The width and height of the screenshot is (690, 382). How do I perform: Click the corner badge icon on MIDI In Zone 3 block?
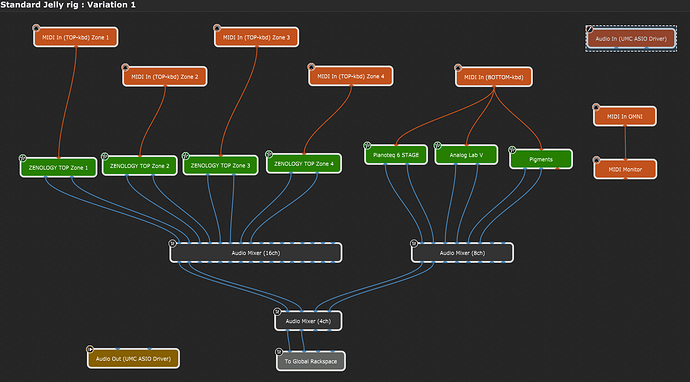217,28
